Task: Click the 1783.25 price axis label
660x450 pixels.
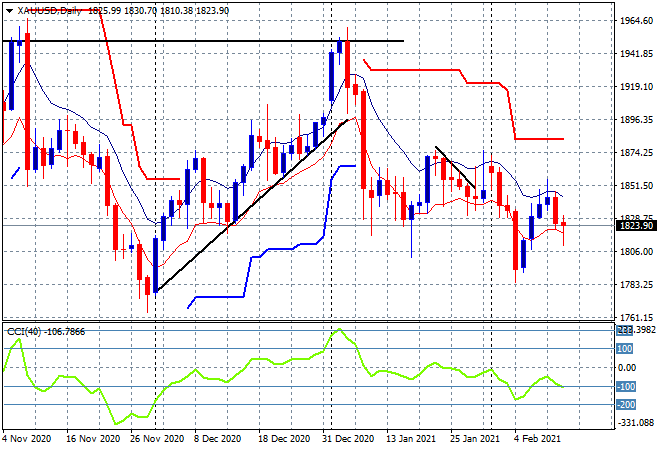Action: (636, 285)
